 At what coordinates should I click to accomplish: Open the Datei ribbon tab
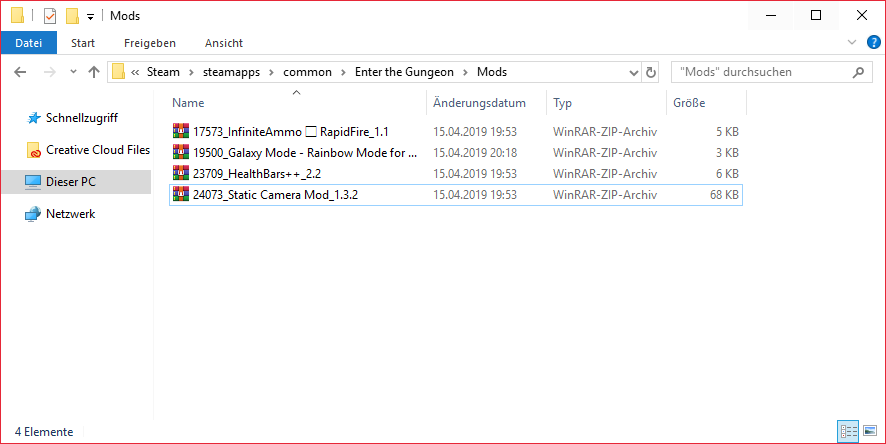[28, 43]
